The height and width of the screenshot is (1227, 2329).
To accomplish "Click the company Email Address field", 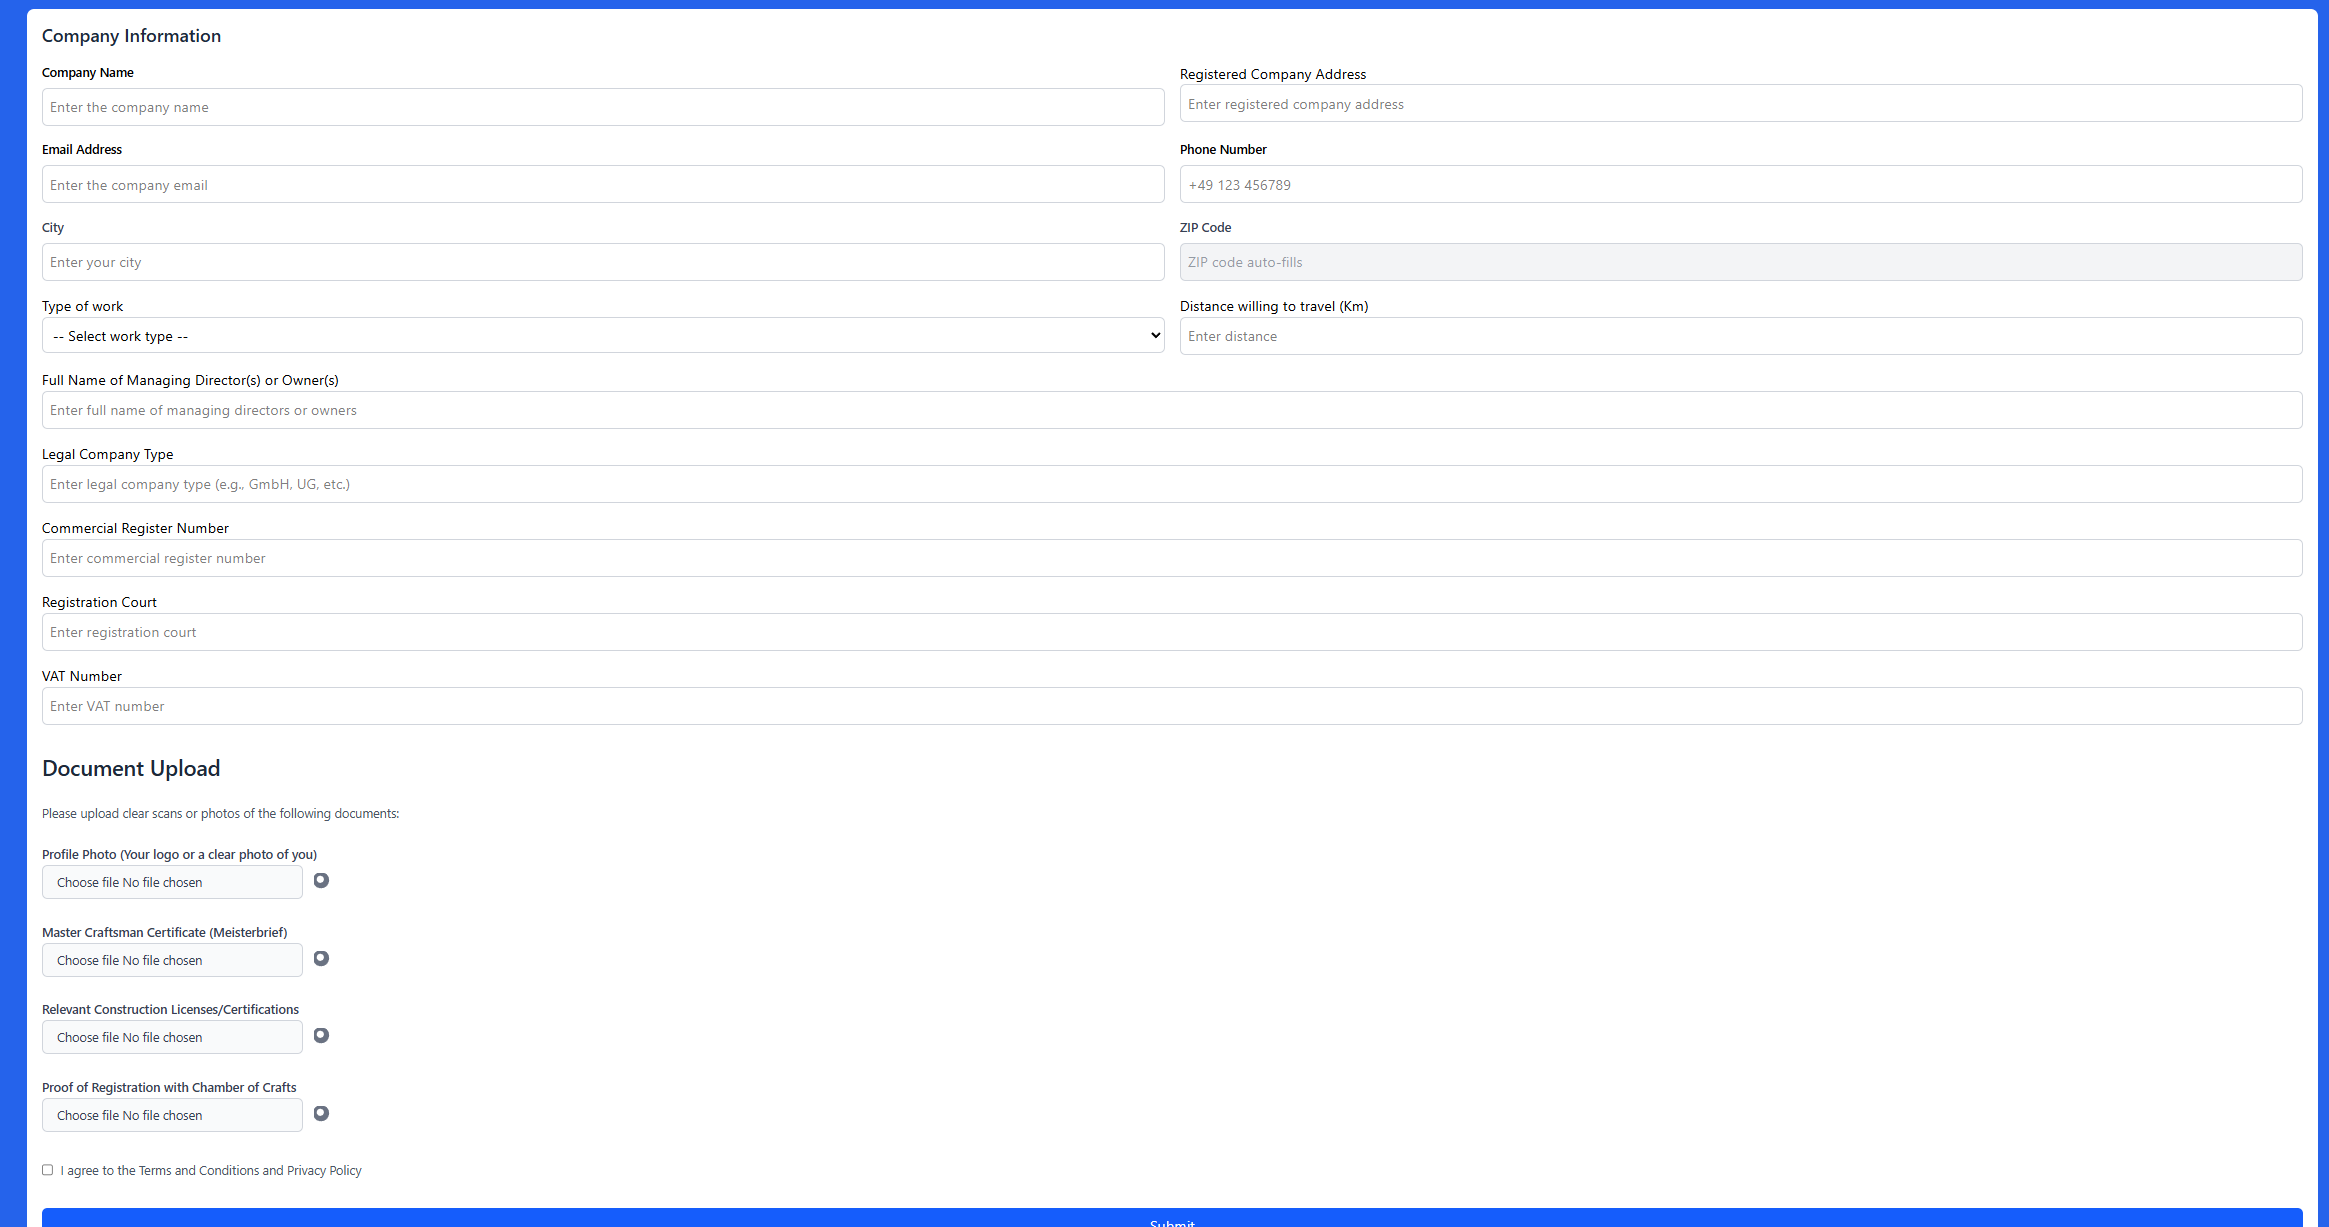I will coord(603,185).
